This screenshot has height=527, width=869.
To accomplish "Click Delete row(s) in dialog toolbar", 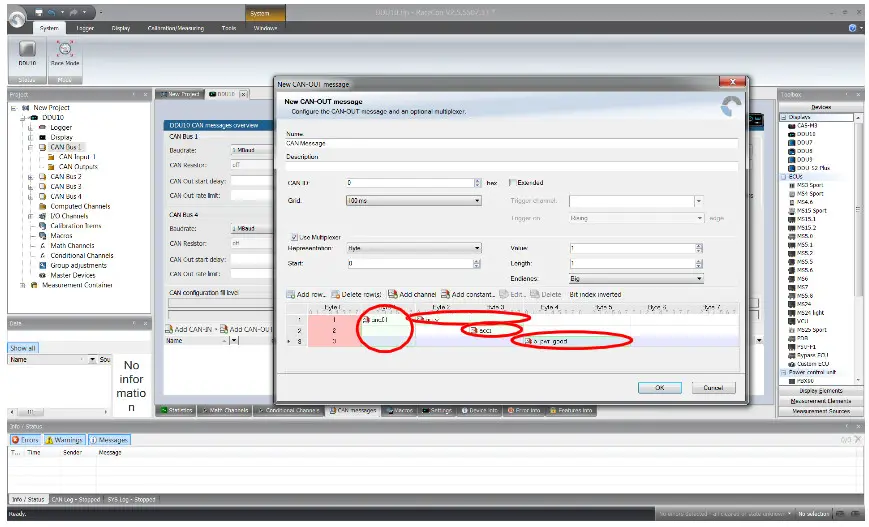I will click(x=356, y=294).
